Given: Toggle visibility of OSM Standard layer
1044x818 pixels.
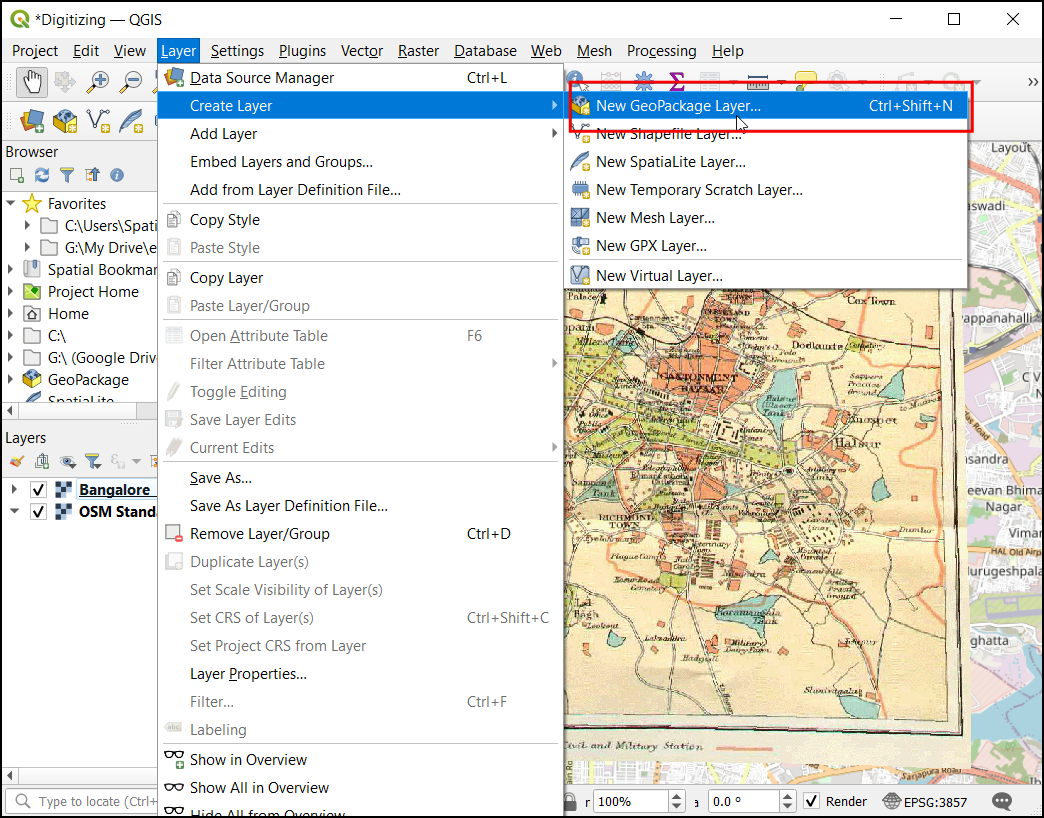Looking at the screenshot, I should pos(39,512).
